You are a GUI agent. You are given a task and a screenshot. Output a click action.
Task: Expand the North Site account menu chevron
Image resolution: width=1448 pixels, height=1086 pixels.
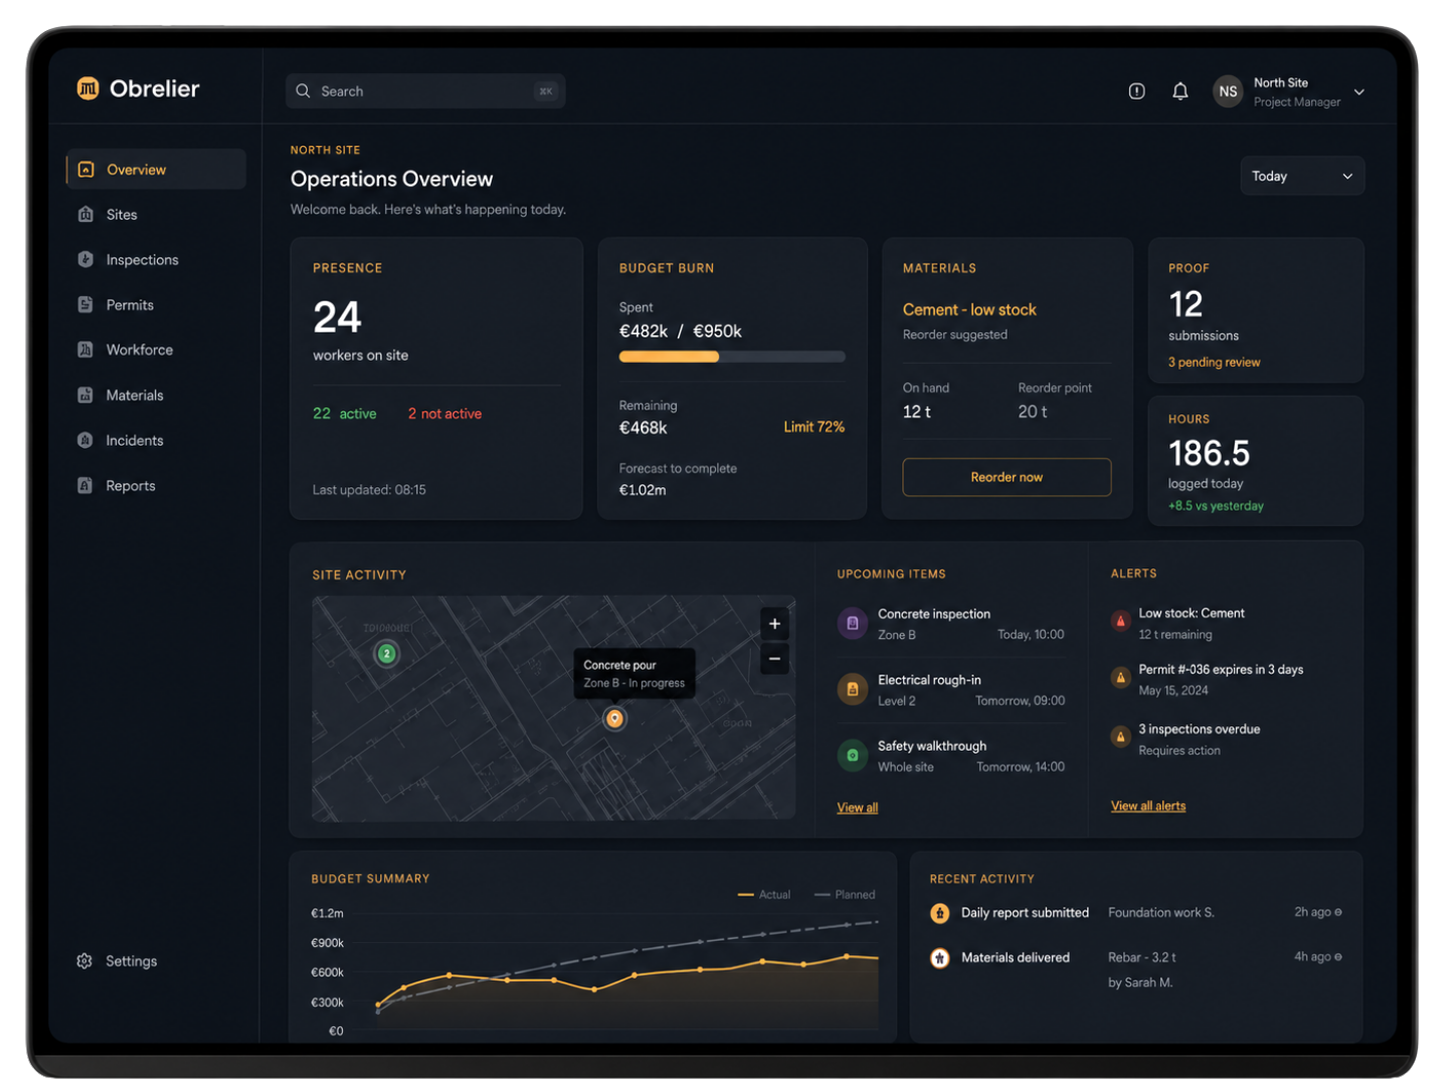[x=1359, y=92]
